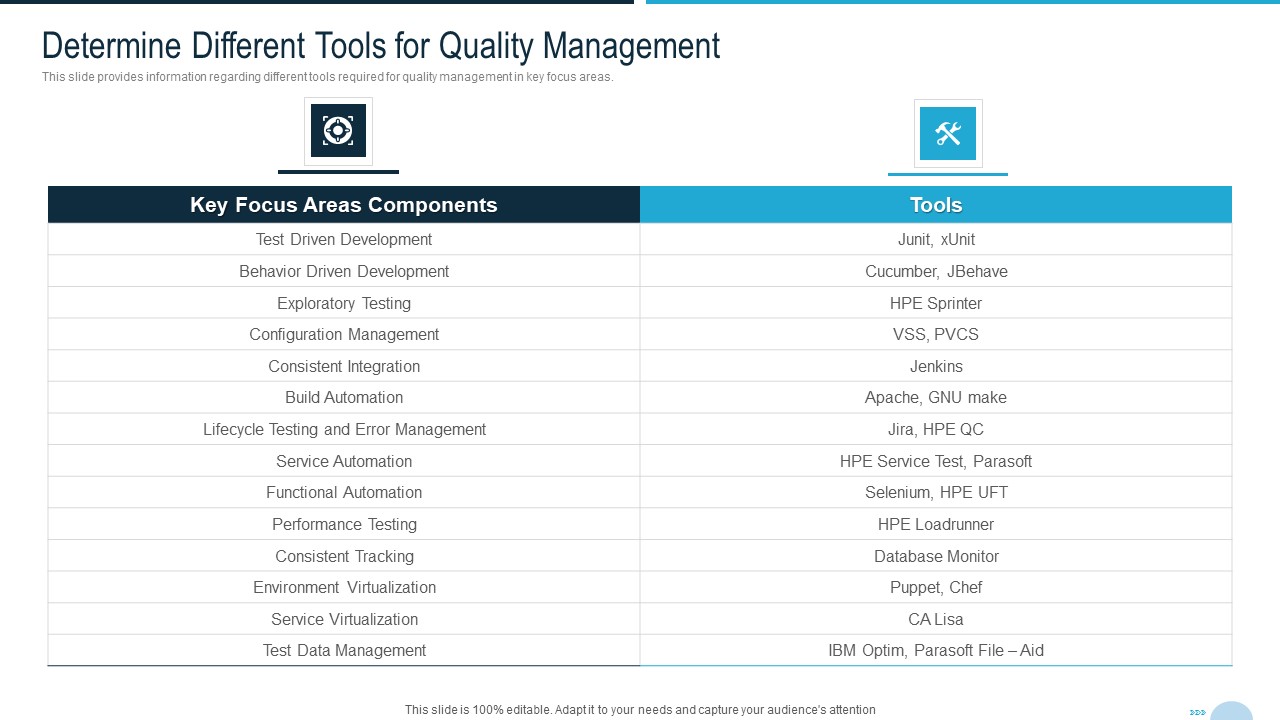Image resolution: width=1280 pixels, height=720 pixels.
Task: Select the 'Test Data Management' cell
Action: click(x=344, y=650)
